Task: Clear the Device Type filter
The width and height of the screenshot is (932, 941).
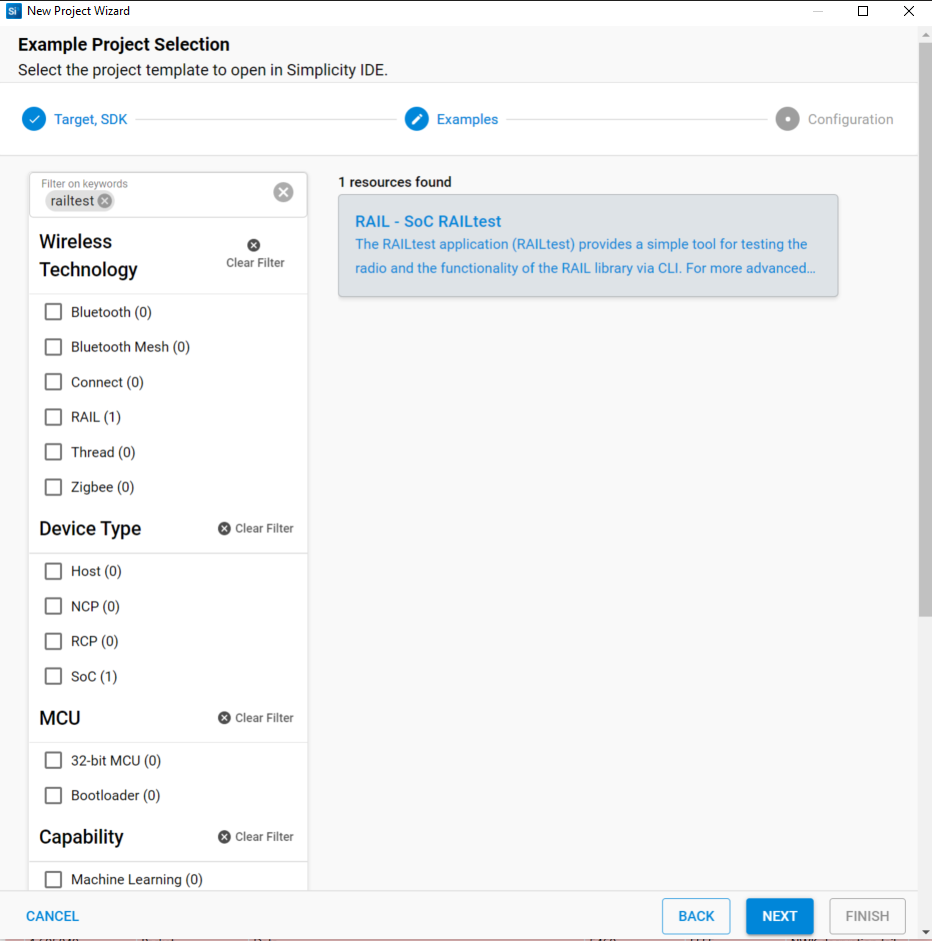Action: [x=256, y=529]
